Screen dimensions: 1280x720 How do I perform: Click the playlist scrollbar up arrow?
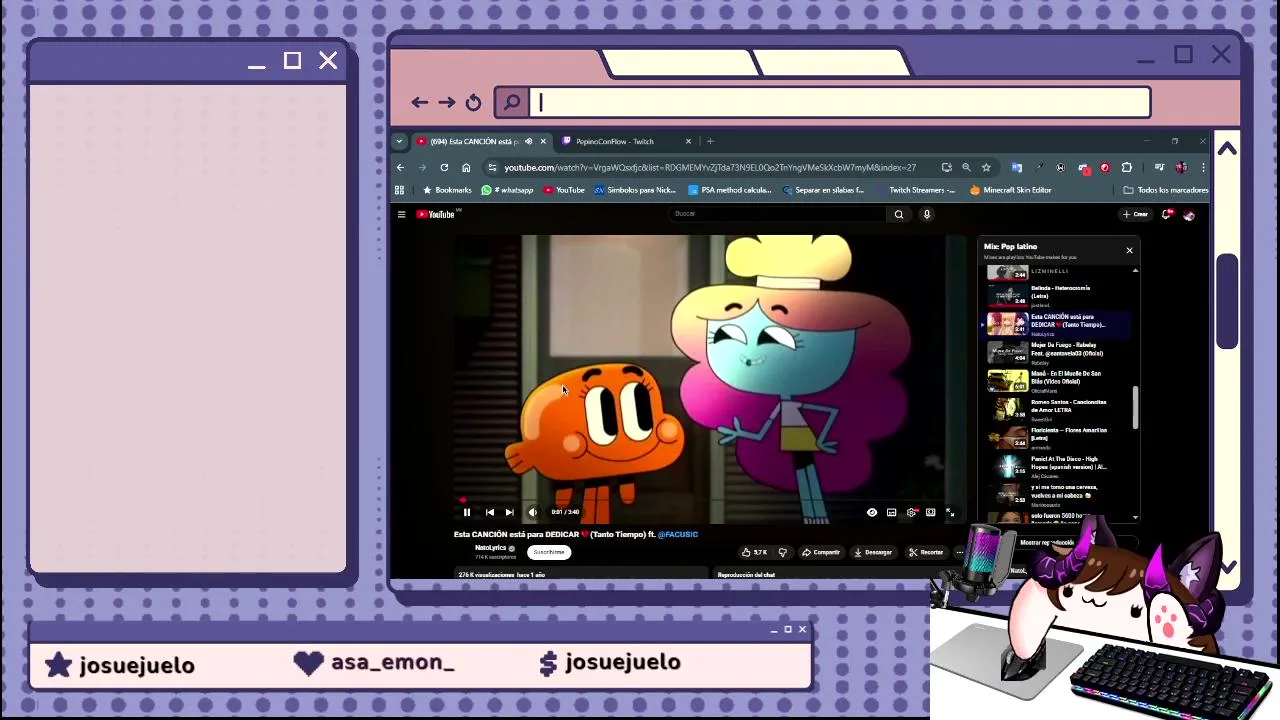[x=1135, y=271]
